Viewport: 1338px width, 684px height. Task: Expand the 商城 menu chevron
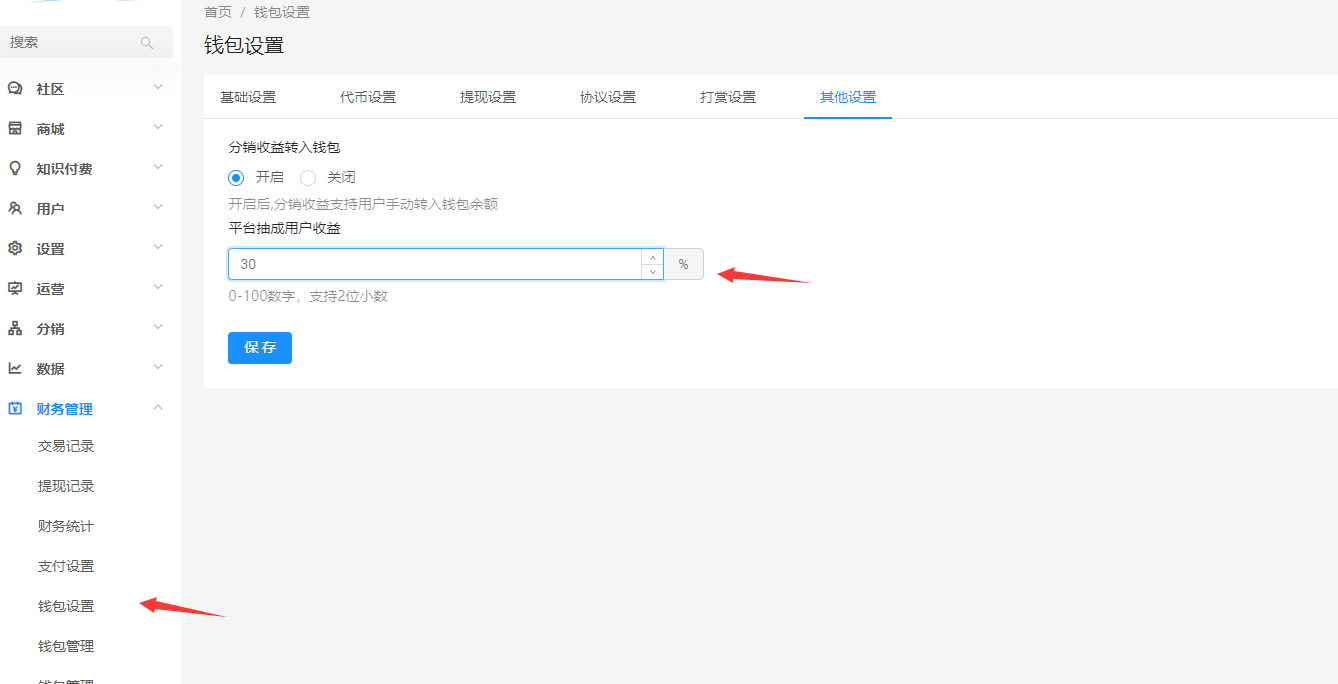click(158, 128)
